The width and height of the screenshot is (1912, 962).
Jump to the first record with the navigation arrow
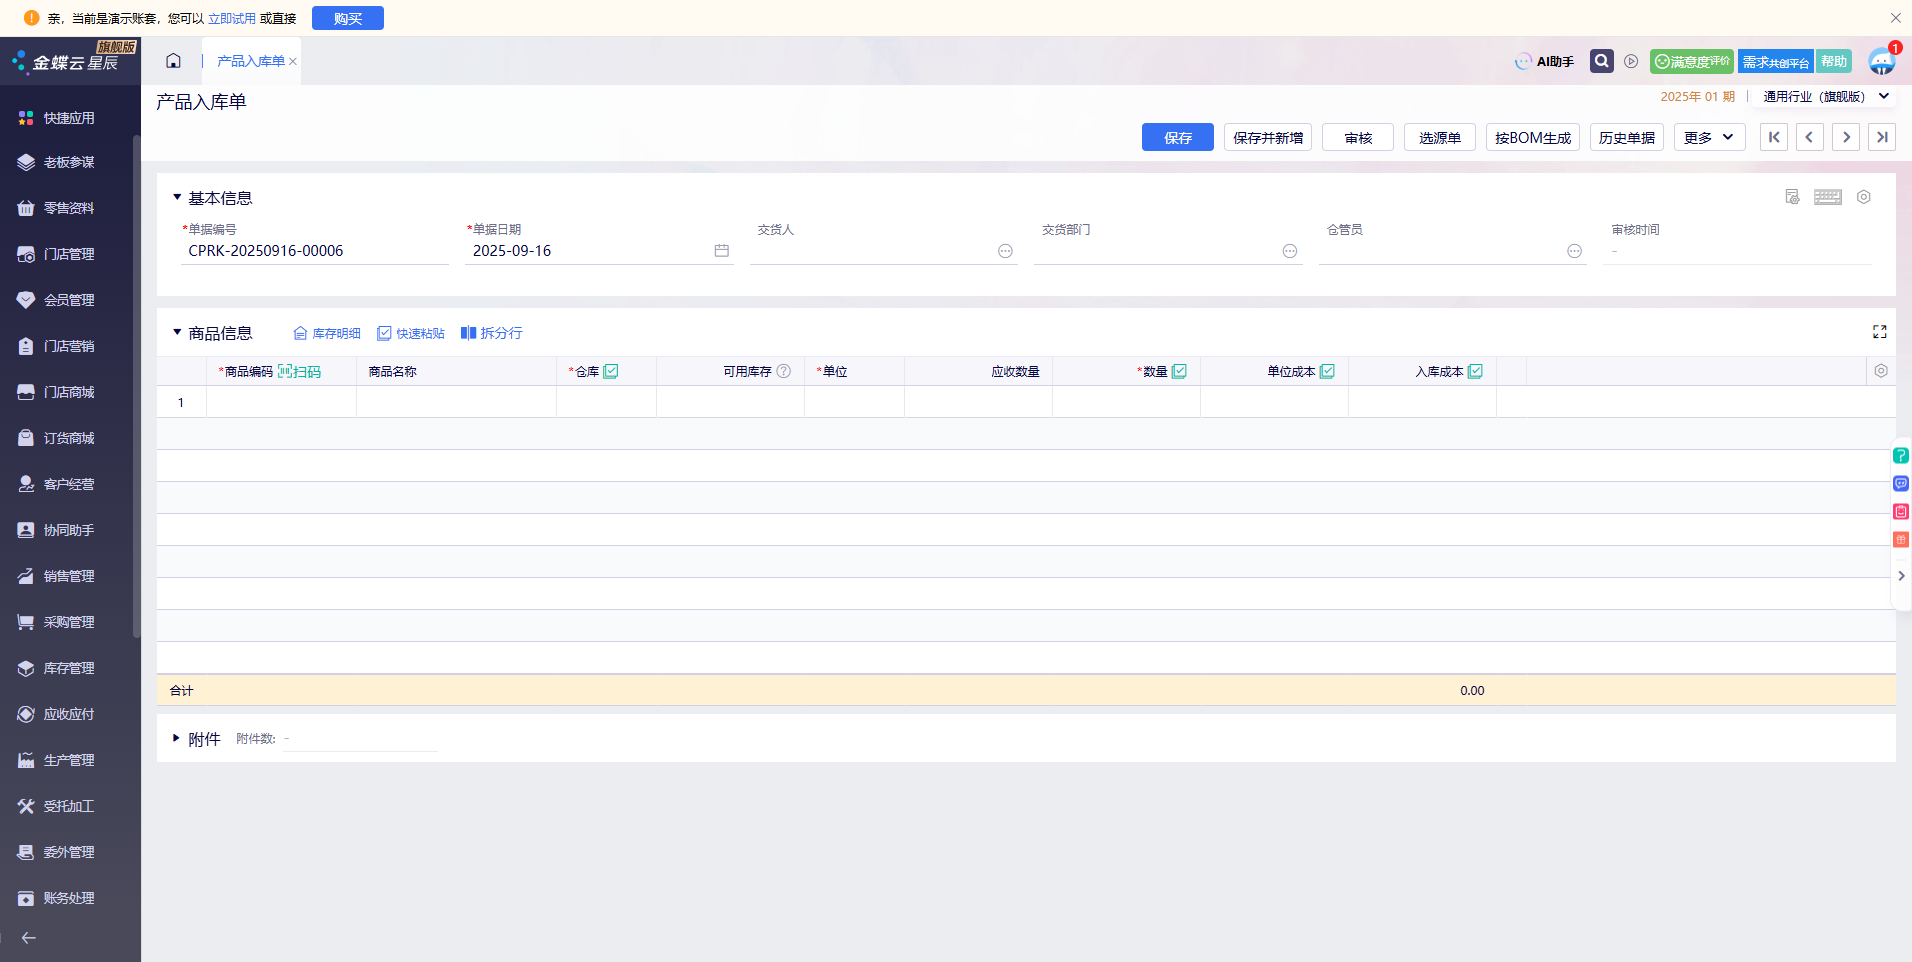point(1773,138)
